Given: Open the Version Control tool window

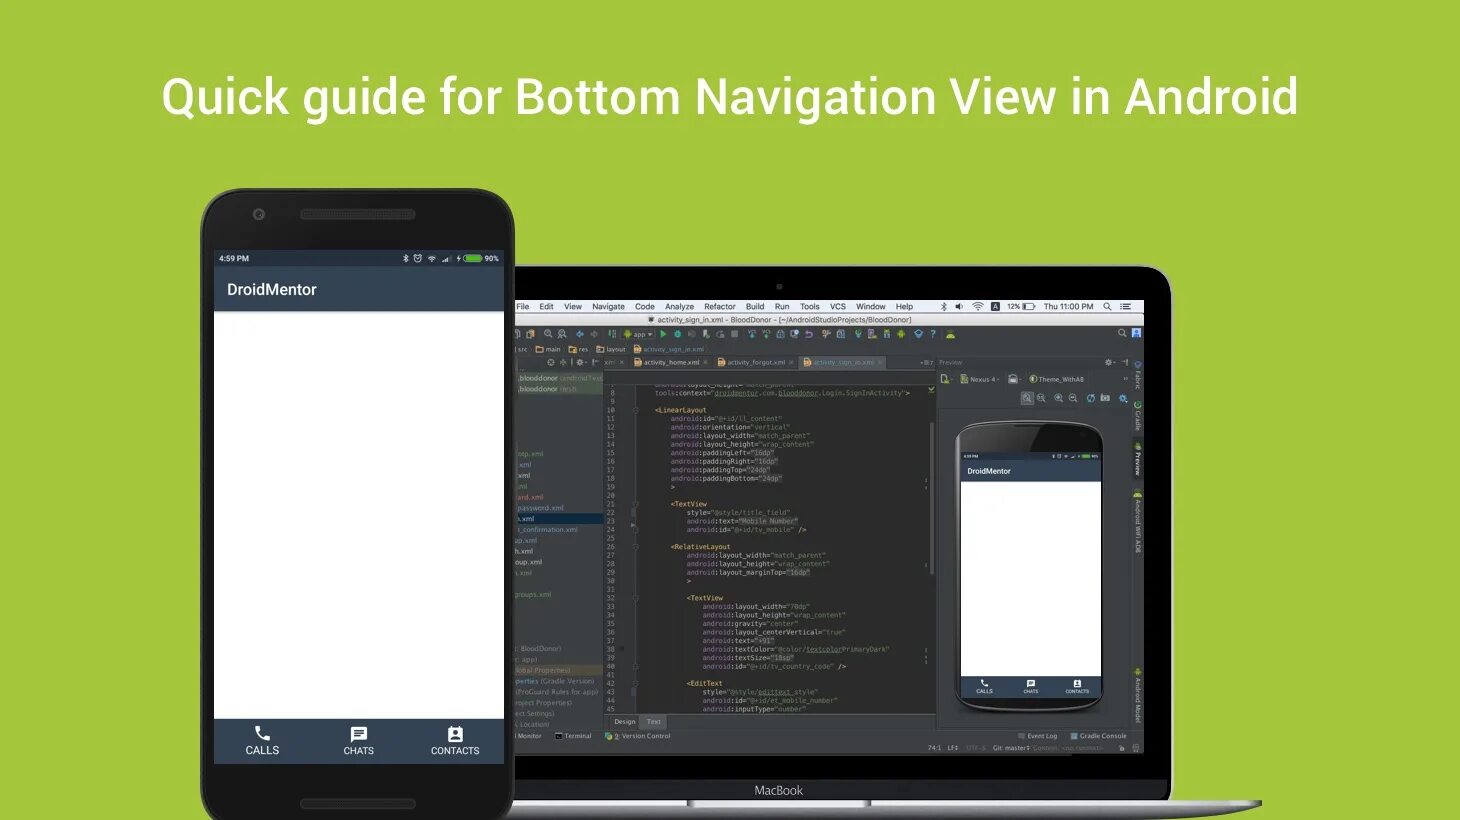Looking at the screenshot, I should click(x=638, y=736).
